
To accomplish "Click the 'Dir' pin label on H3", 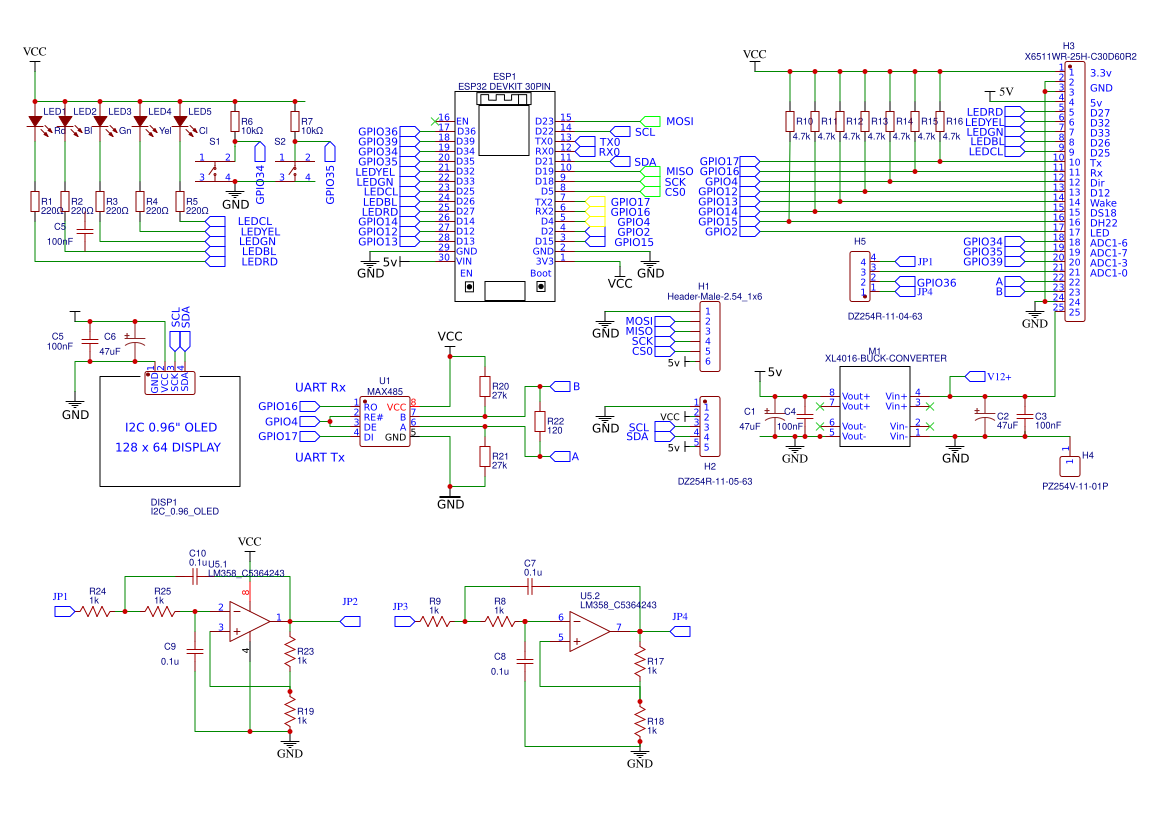I will (x=1097, y=183).
